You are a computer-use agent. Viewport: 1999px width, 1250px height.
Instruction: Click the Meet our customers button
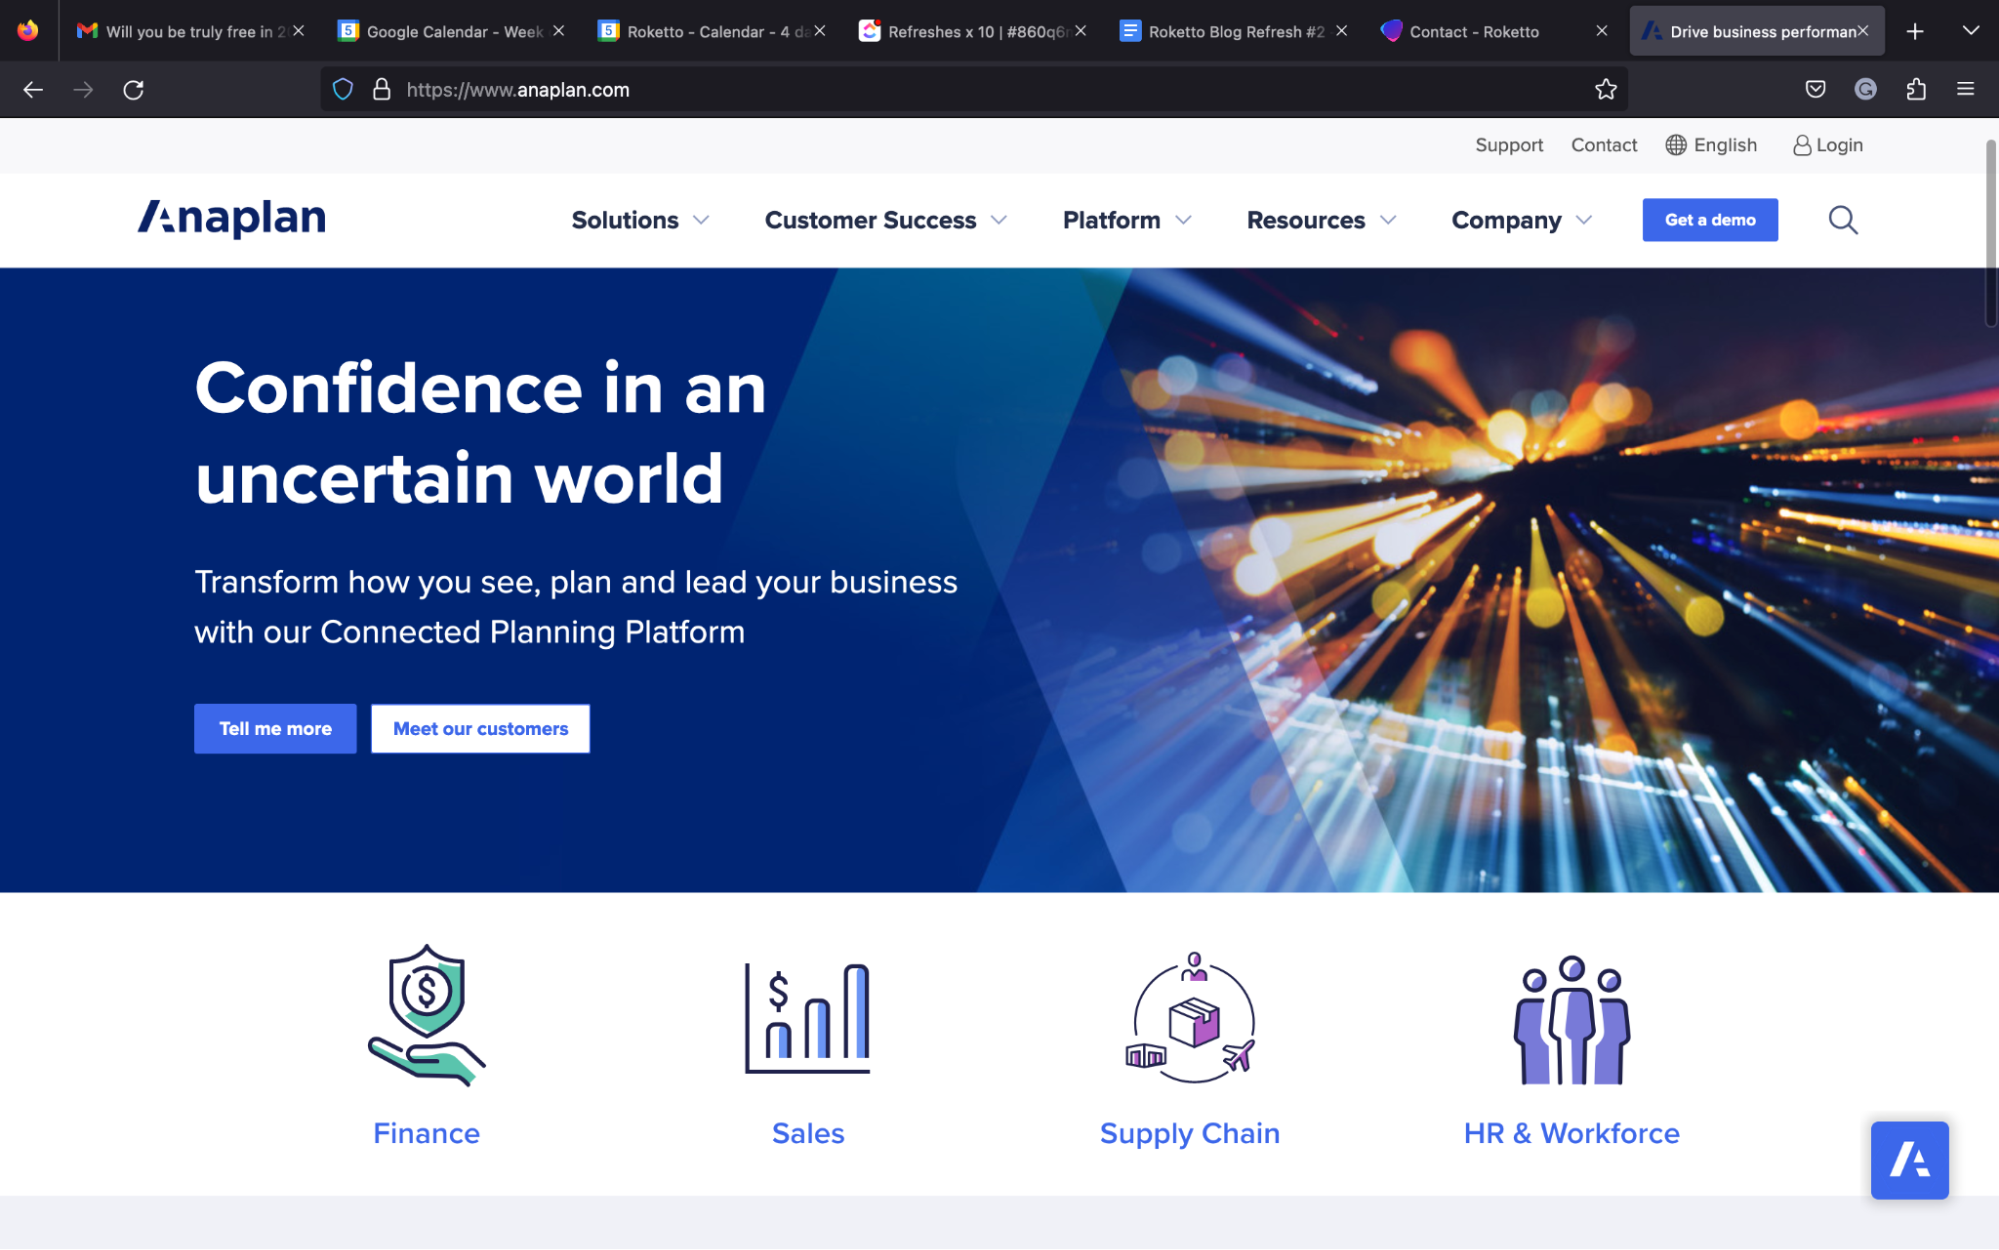point(480,728)
